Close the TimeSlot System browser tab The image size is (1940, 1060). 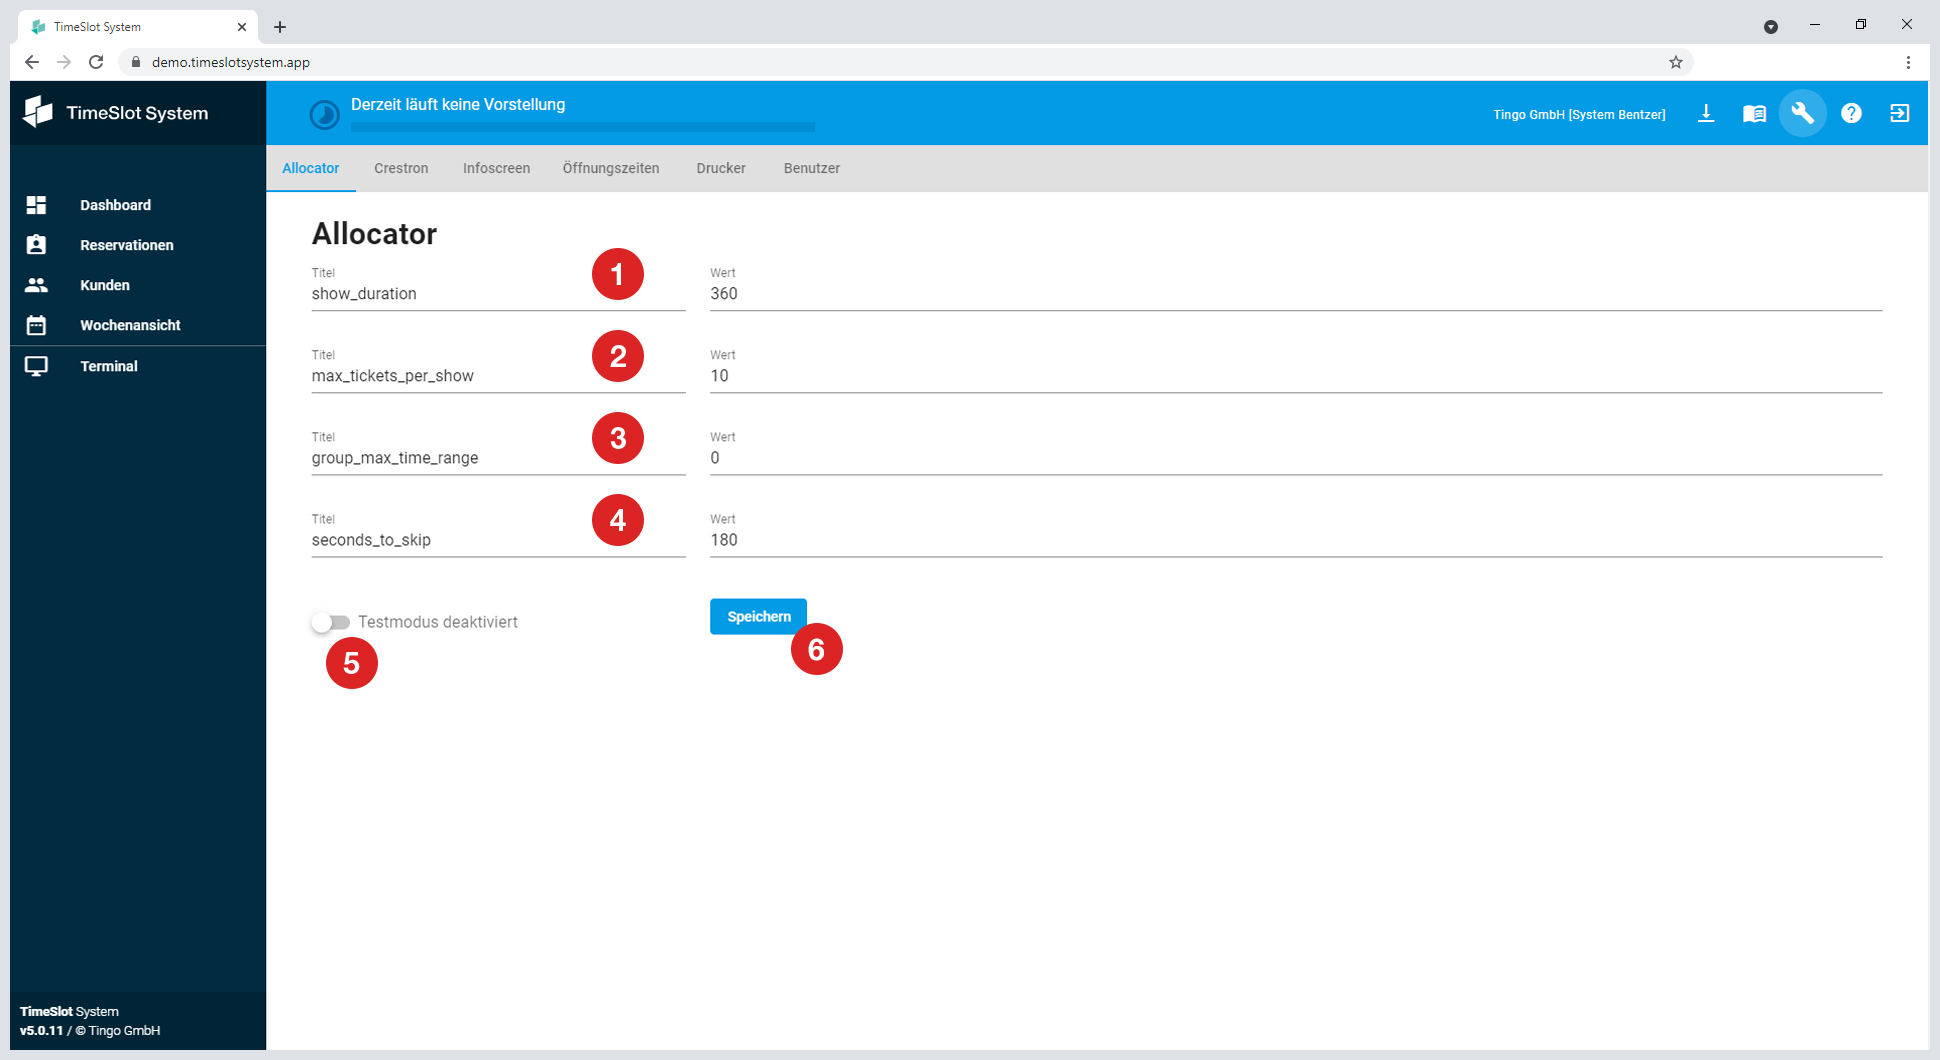point(242,27)
